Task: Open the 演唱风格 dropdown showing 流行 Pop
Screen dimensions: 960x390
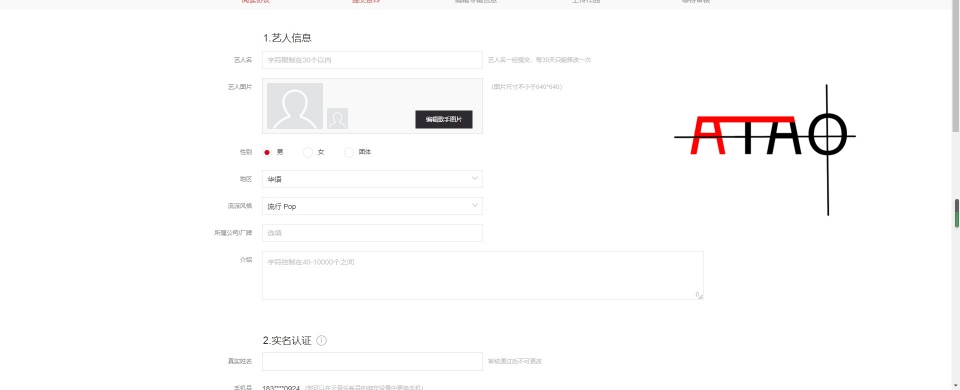Action: click(x=372, y=206)
